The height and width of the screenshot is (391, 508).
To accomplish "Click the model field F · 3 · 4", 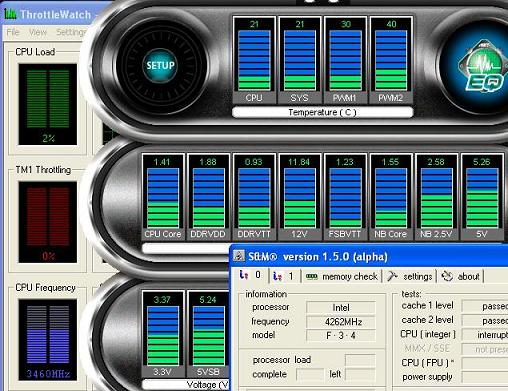I will click(341, 335).
